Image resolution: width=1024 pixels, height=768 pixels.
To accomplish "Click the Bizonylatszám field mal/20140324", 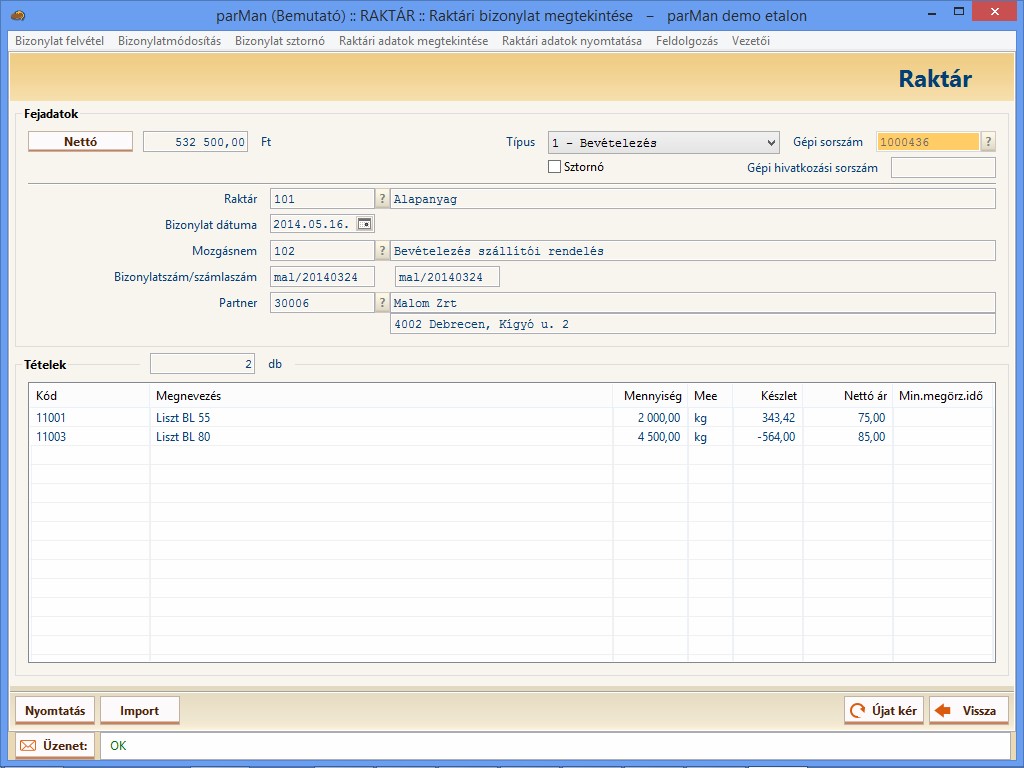I will (x=323, y=277).
